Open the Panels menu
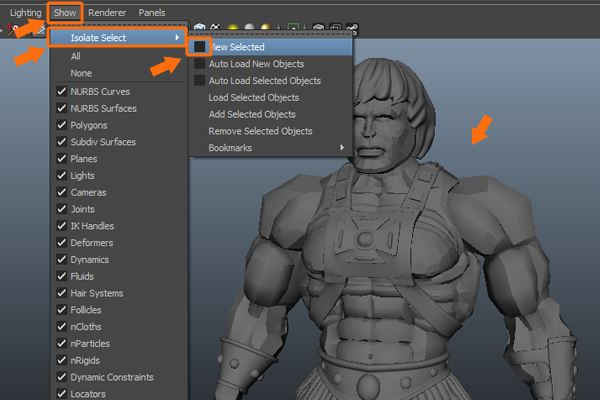 coord(152,12)
